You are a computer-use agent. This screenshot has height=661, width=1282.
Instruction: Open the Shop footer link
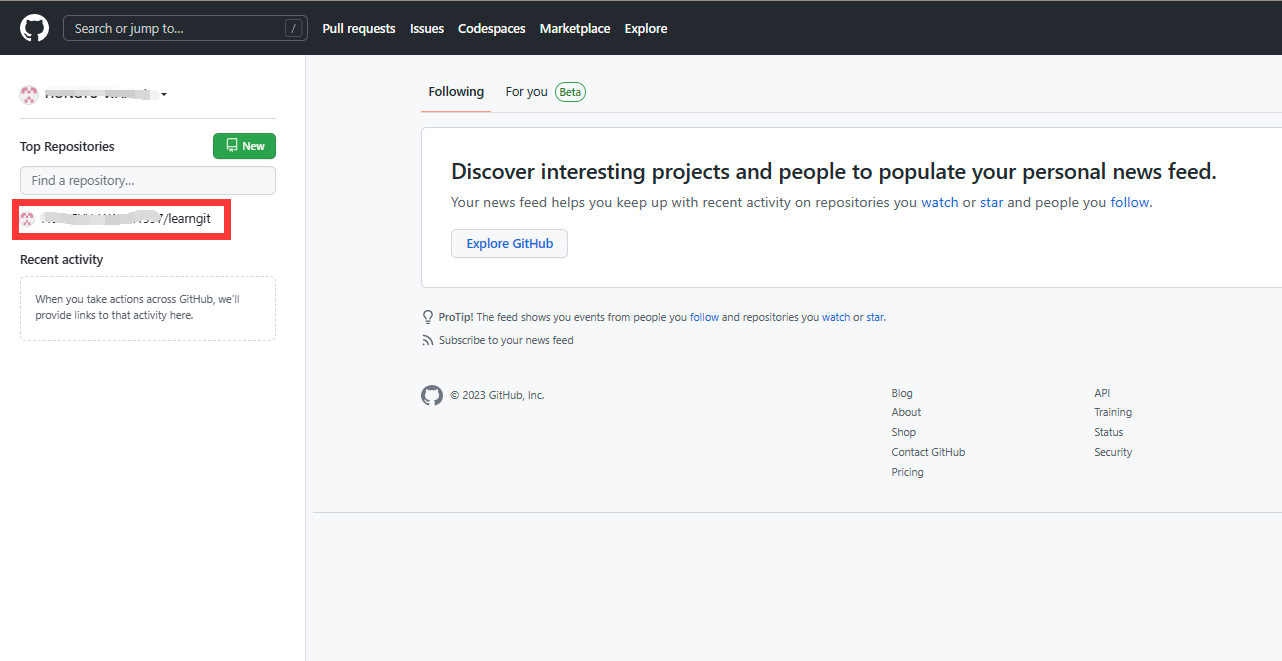pos(904,432)
